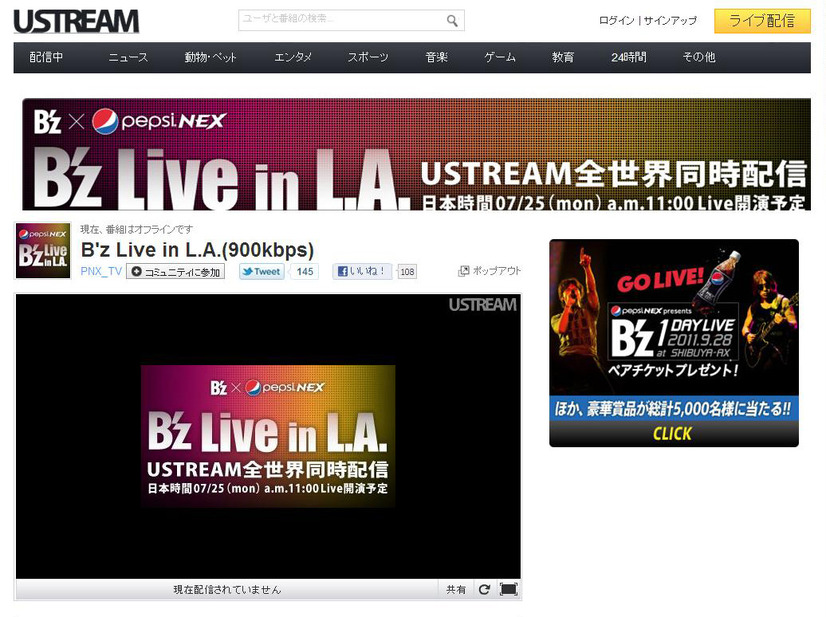The height and width of the screenshot is (617, 826).
Task: Select the 動物・ペット navigation item
Action: 210,57
